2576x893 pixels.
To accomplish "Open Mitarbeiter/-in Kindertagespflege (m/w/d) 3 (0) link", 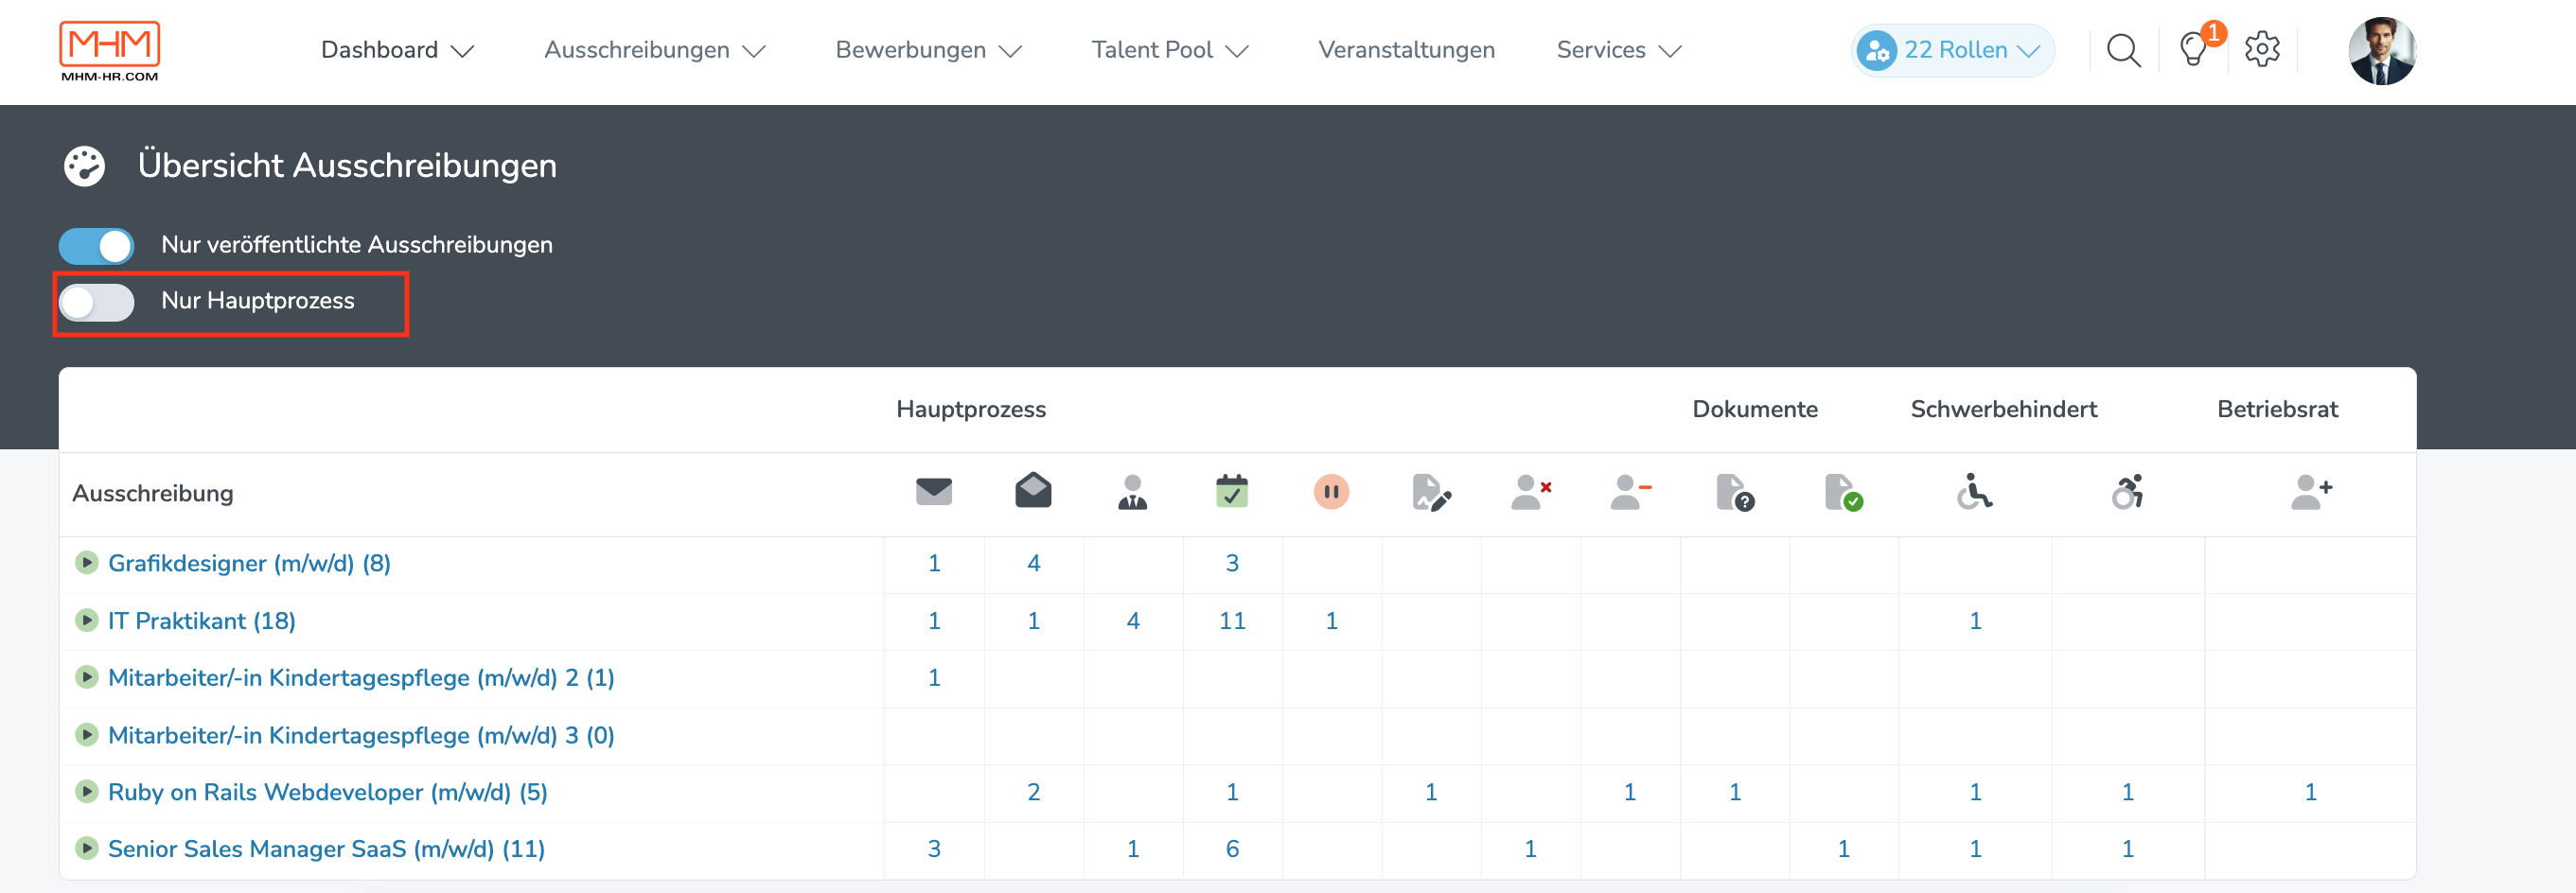I will [361, 736].
